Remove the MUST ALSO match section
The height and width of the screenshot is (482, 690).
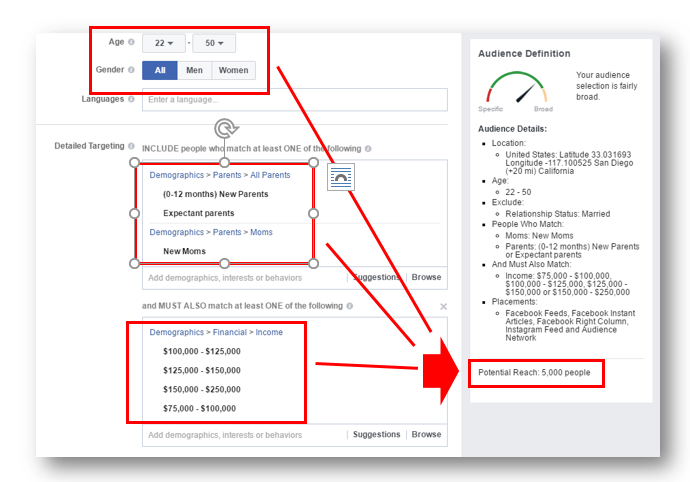(444, 306)
